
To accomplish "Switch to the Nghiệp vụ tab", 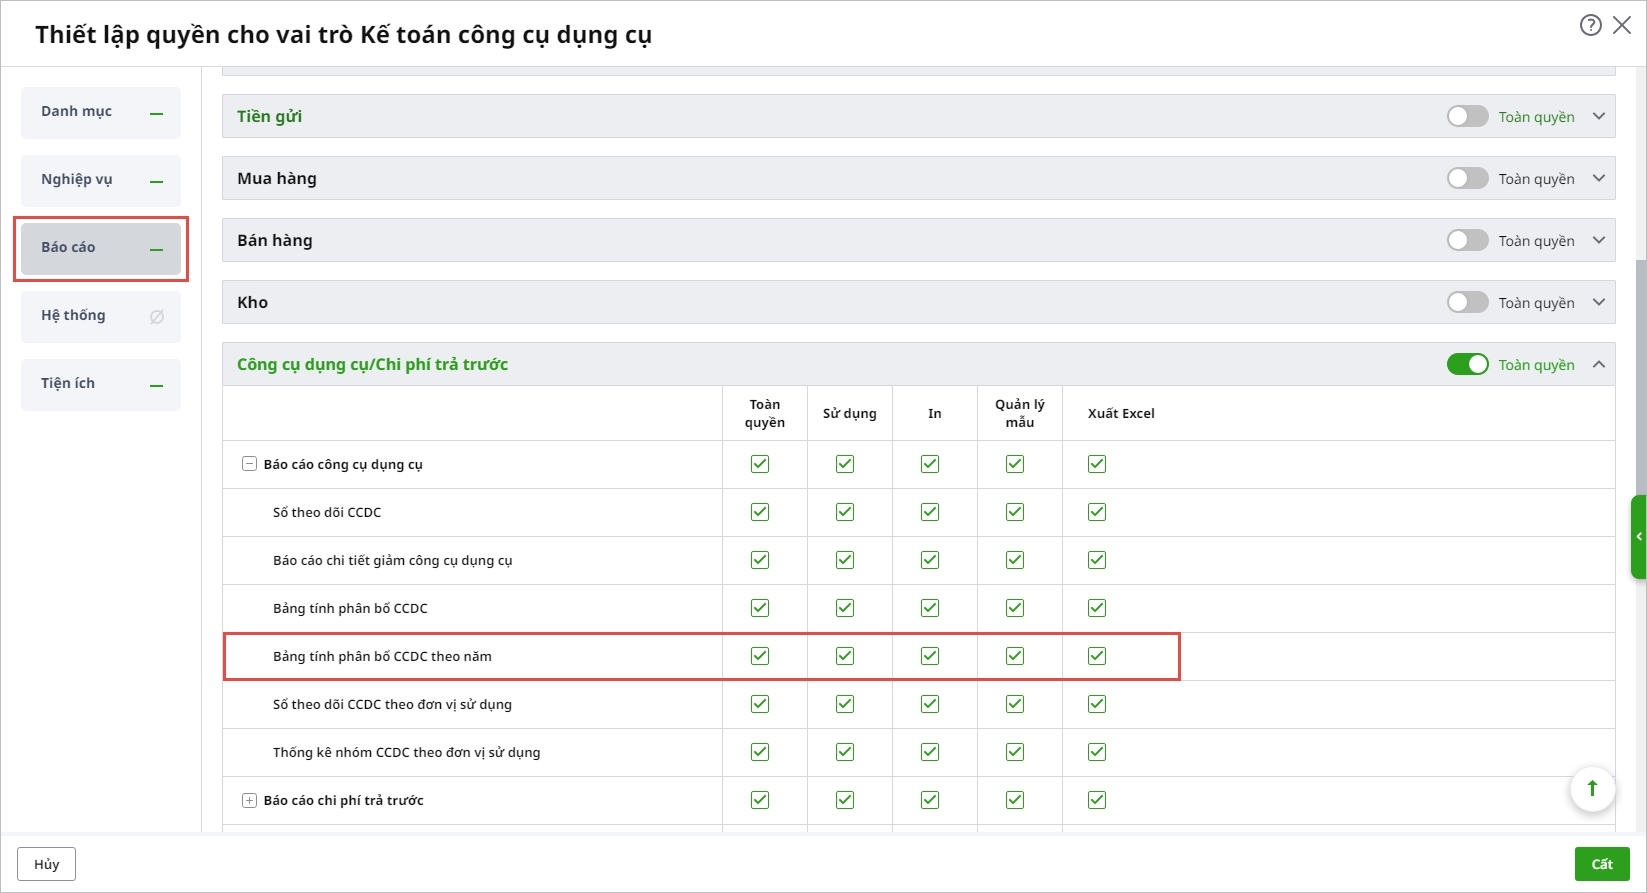I will coord(100,180).
